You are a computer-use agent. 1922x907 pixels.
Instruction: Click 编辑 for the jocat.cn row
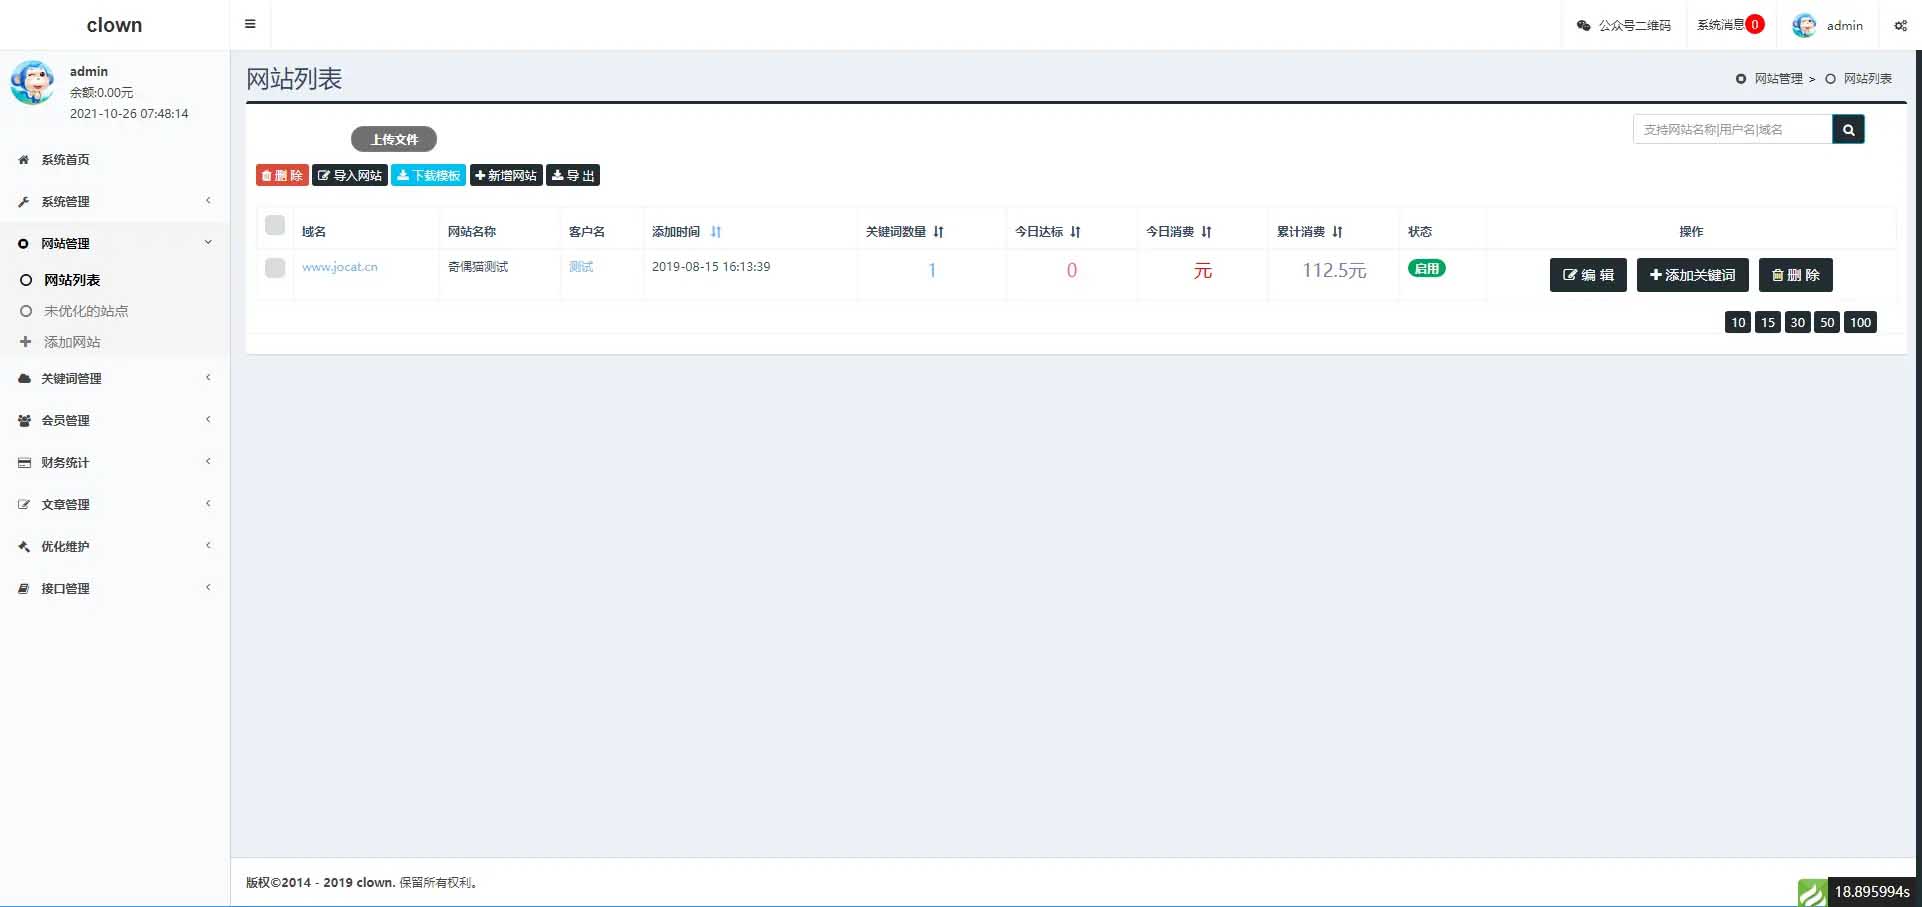(x=1588, y=275)
